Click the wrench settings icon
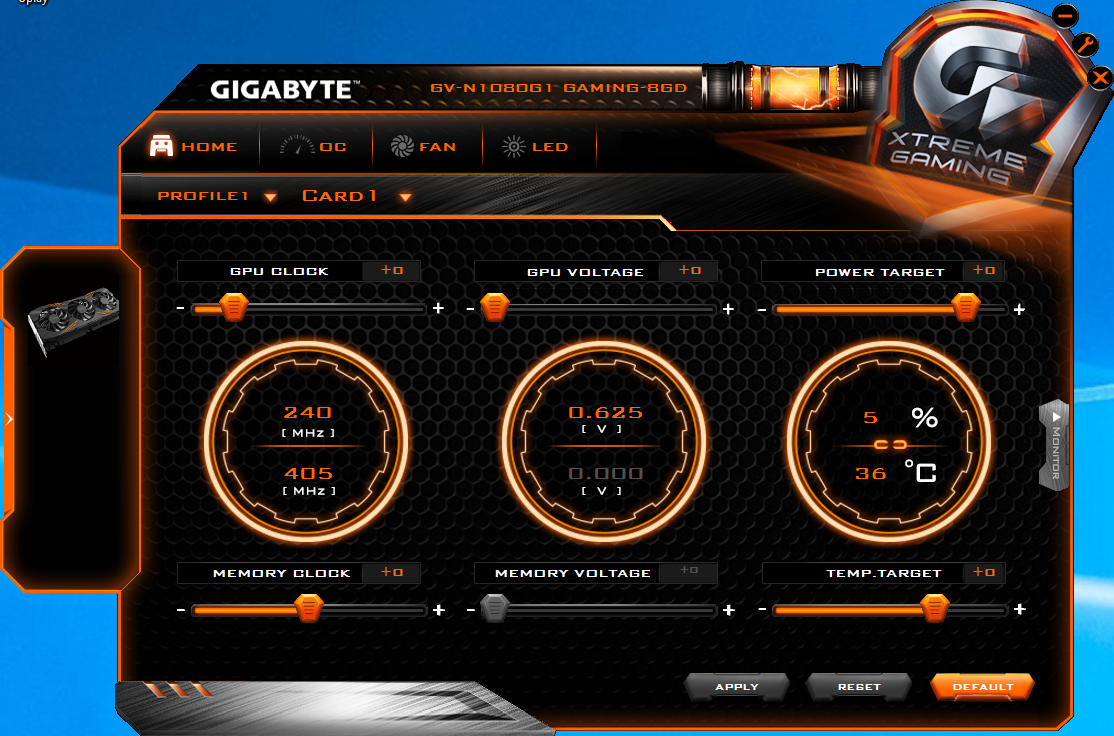 click(1085, 45)
